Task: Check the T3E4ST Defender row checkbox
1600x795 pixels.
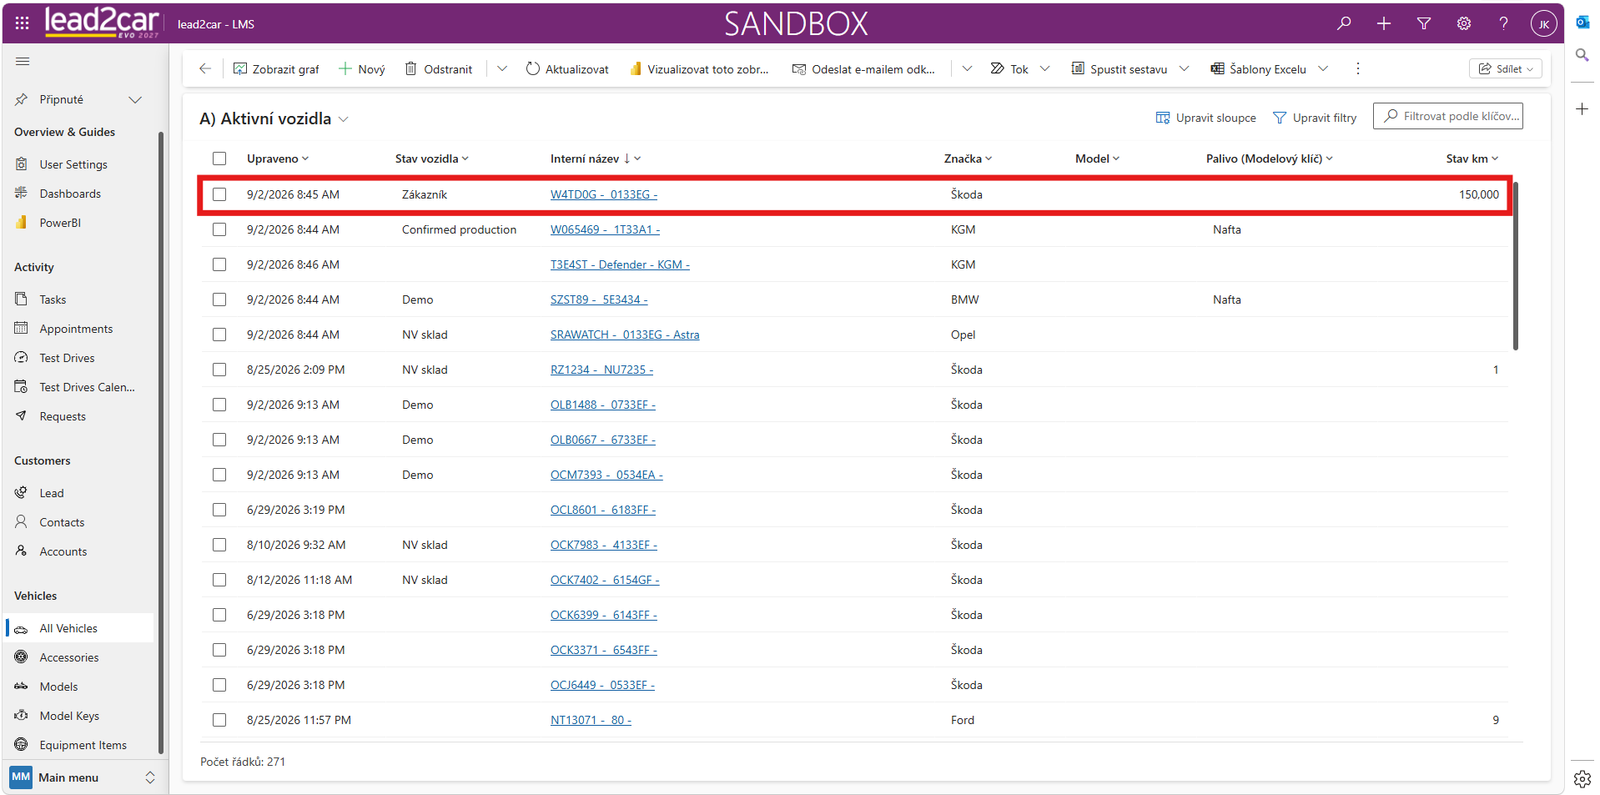Action: click(219, 265)
